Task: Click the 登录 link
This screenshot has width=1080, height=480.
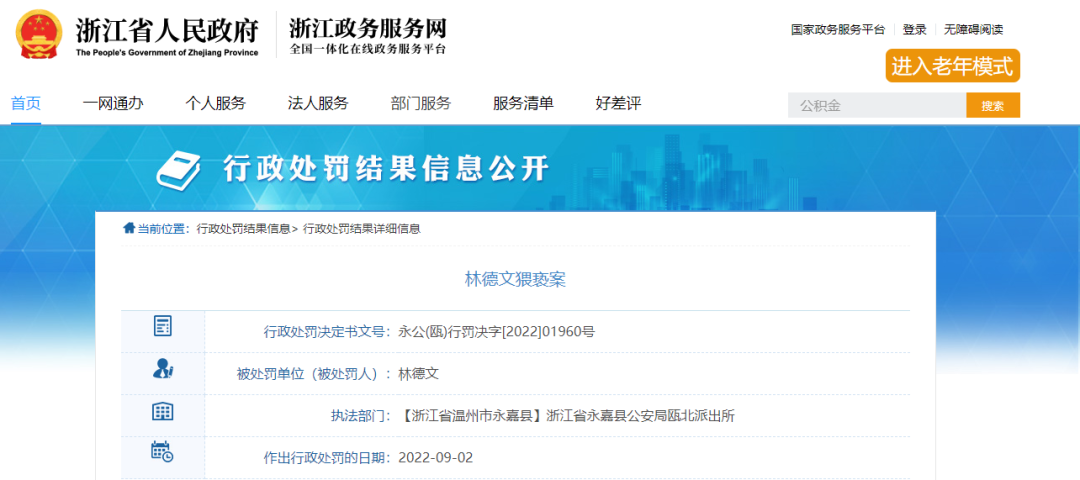Action: 915,30
